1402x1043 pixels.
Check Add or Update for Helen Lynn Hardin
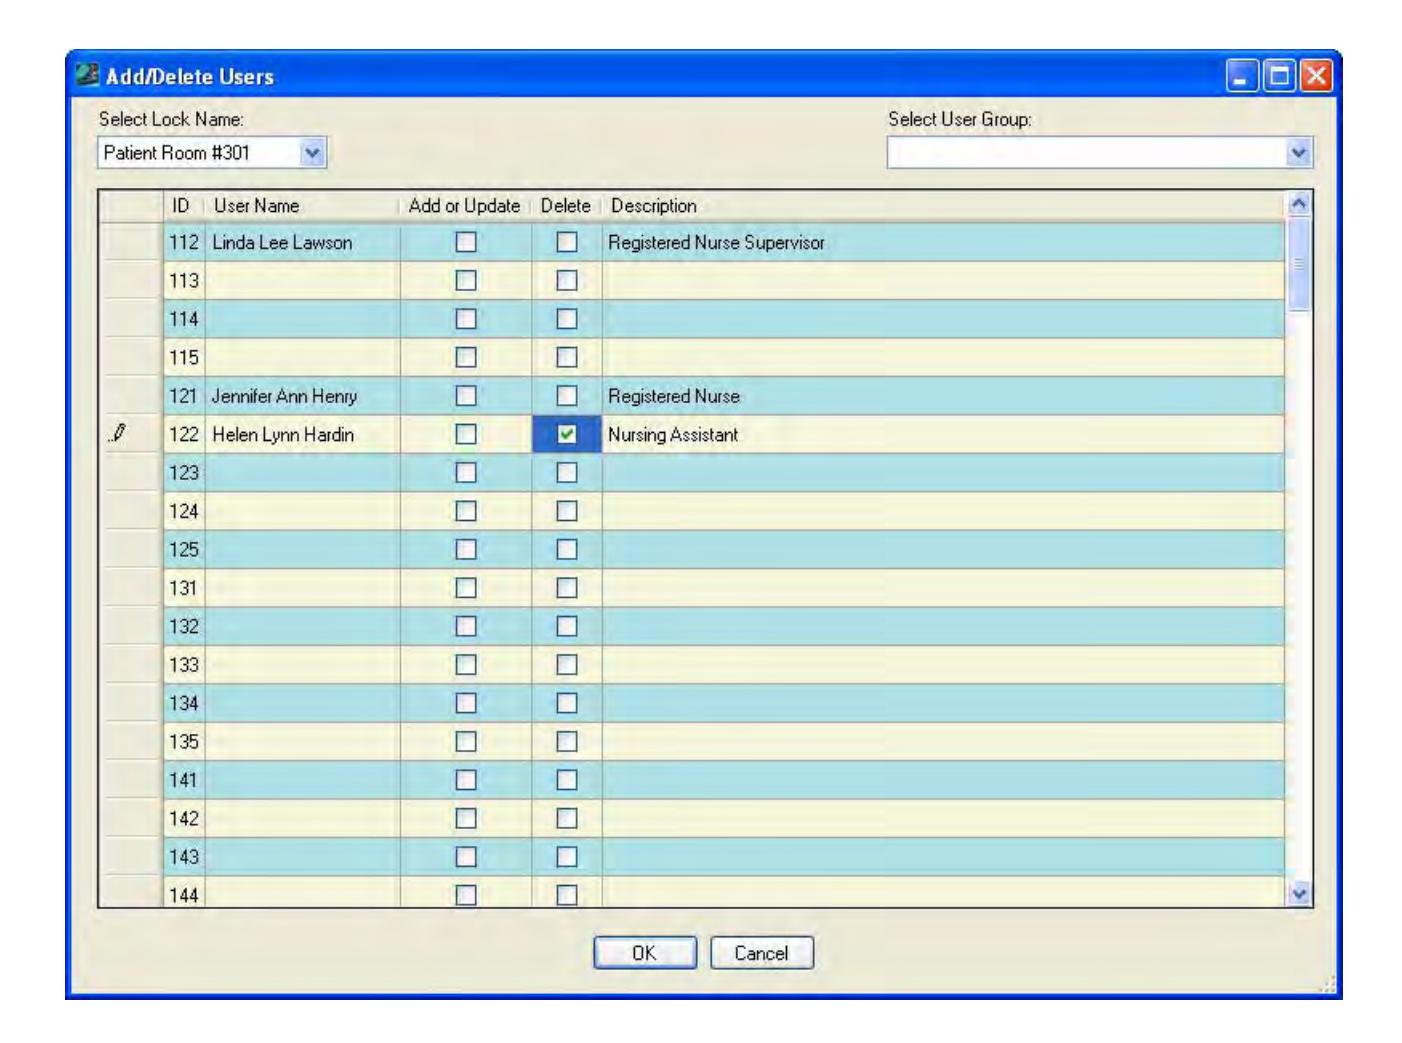pyautogui.click(x=466, y=434)
